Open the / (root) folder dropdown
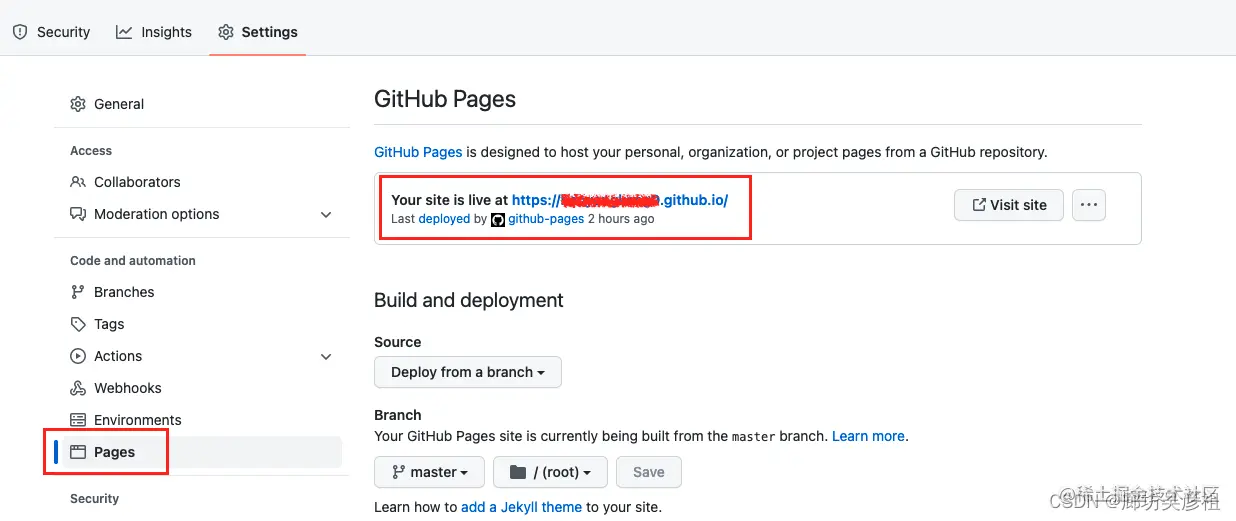Screen dimensions: 1236x521 (x=550, y=472)
